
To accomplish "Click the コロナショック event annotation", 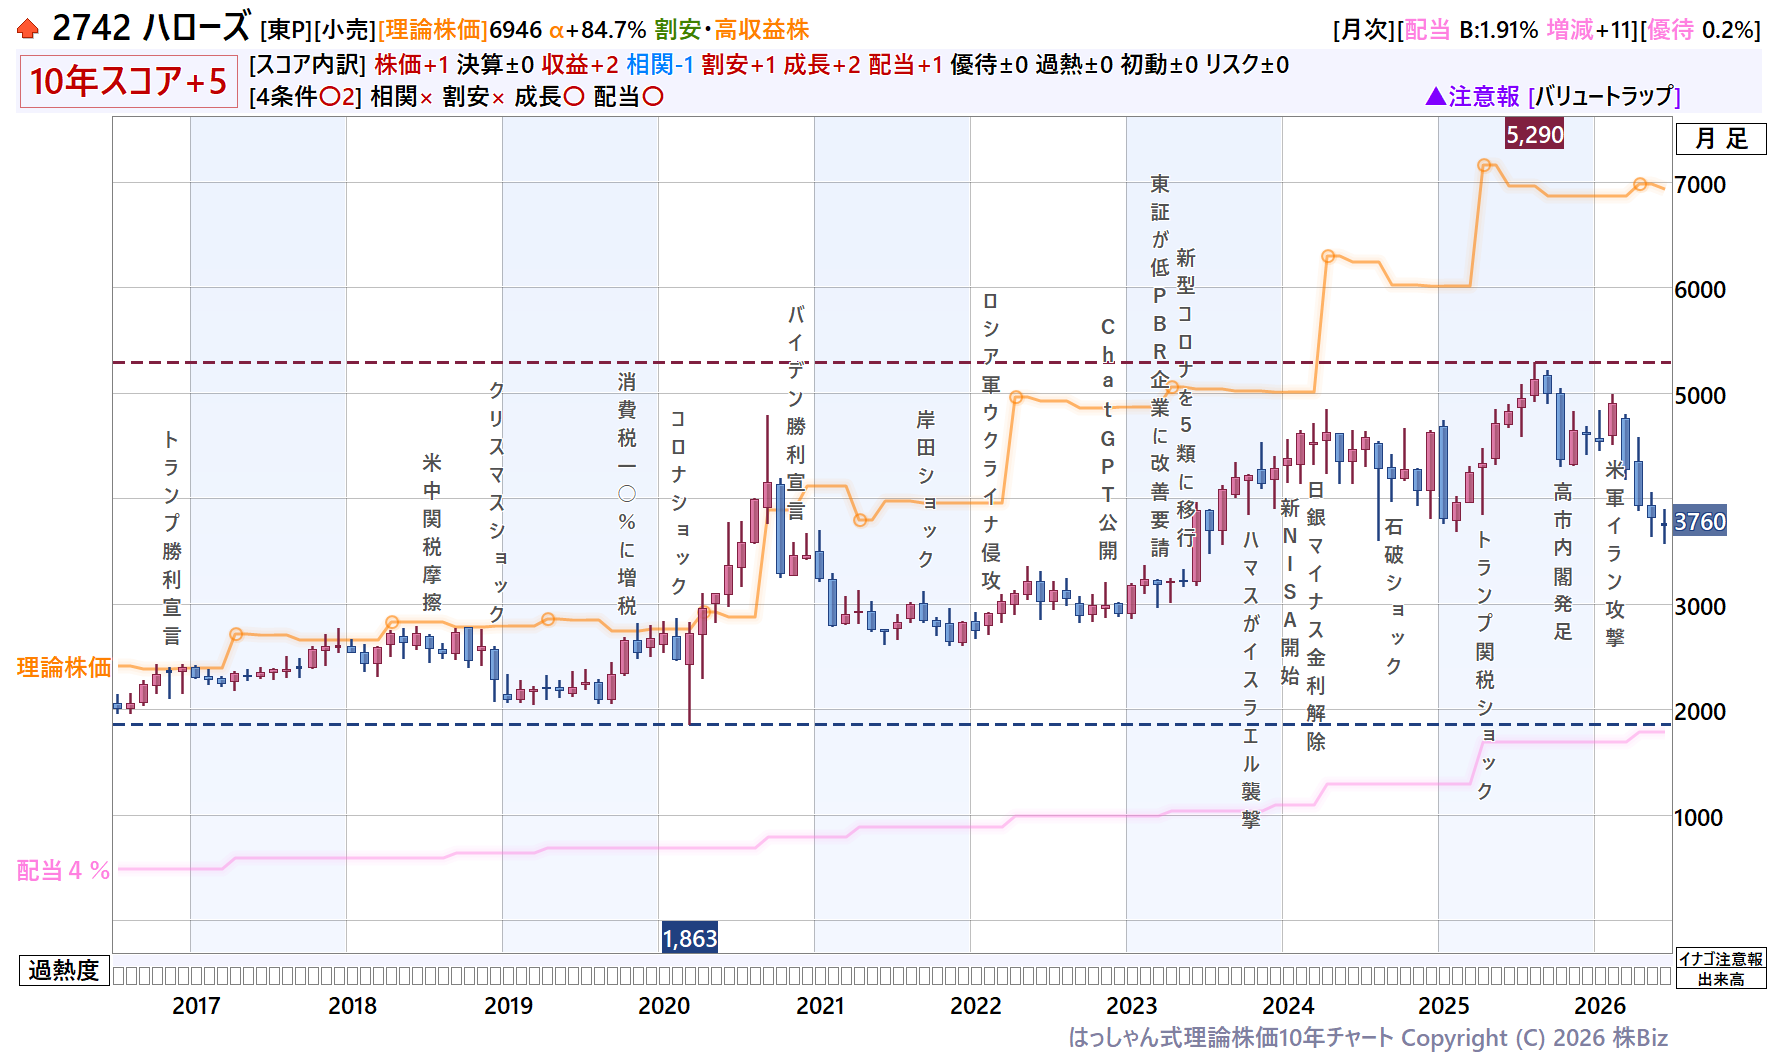I will (x=679, y=501).
